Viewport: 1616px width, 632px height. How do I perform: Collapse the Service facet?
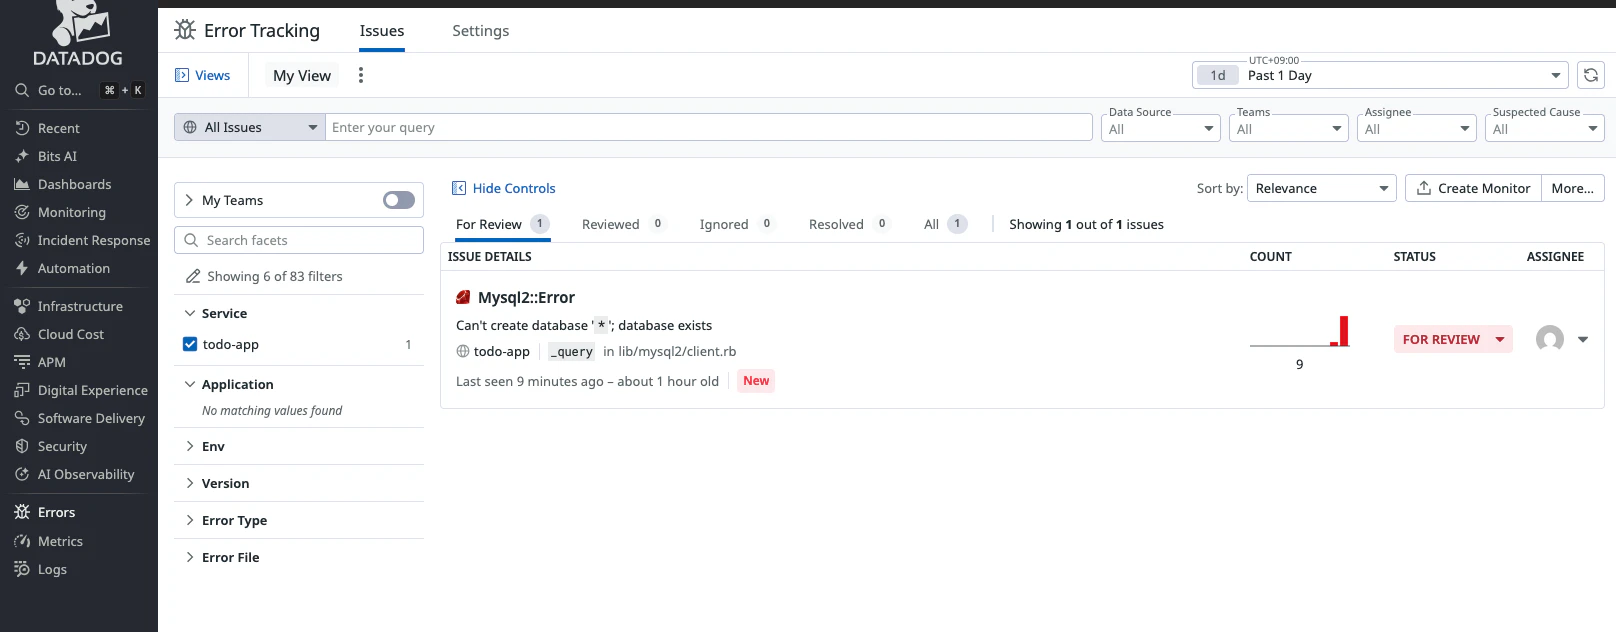click(x=190, y=313)
